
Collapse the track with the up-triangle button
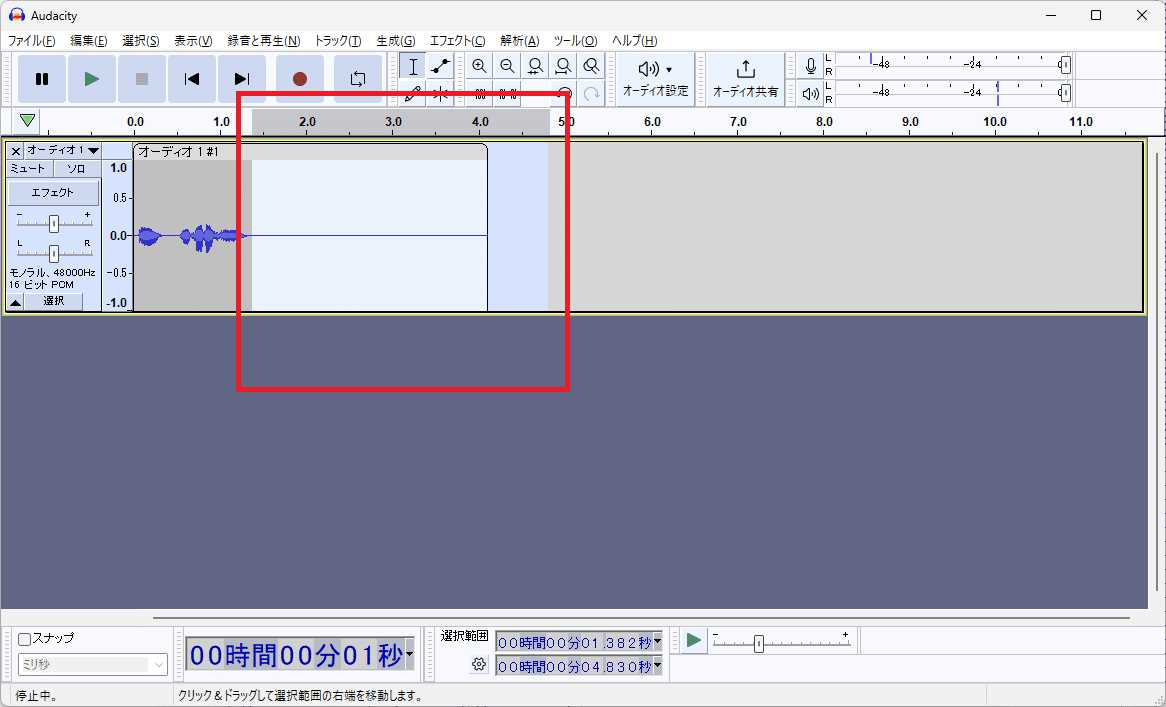16,302
